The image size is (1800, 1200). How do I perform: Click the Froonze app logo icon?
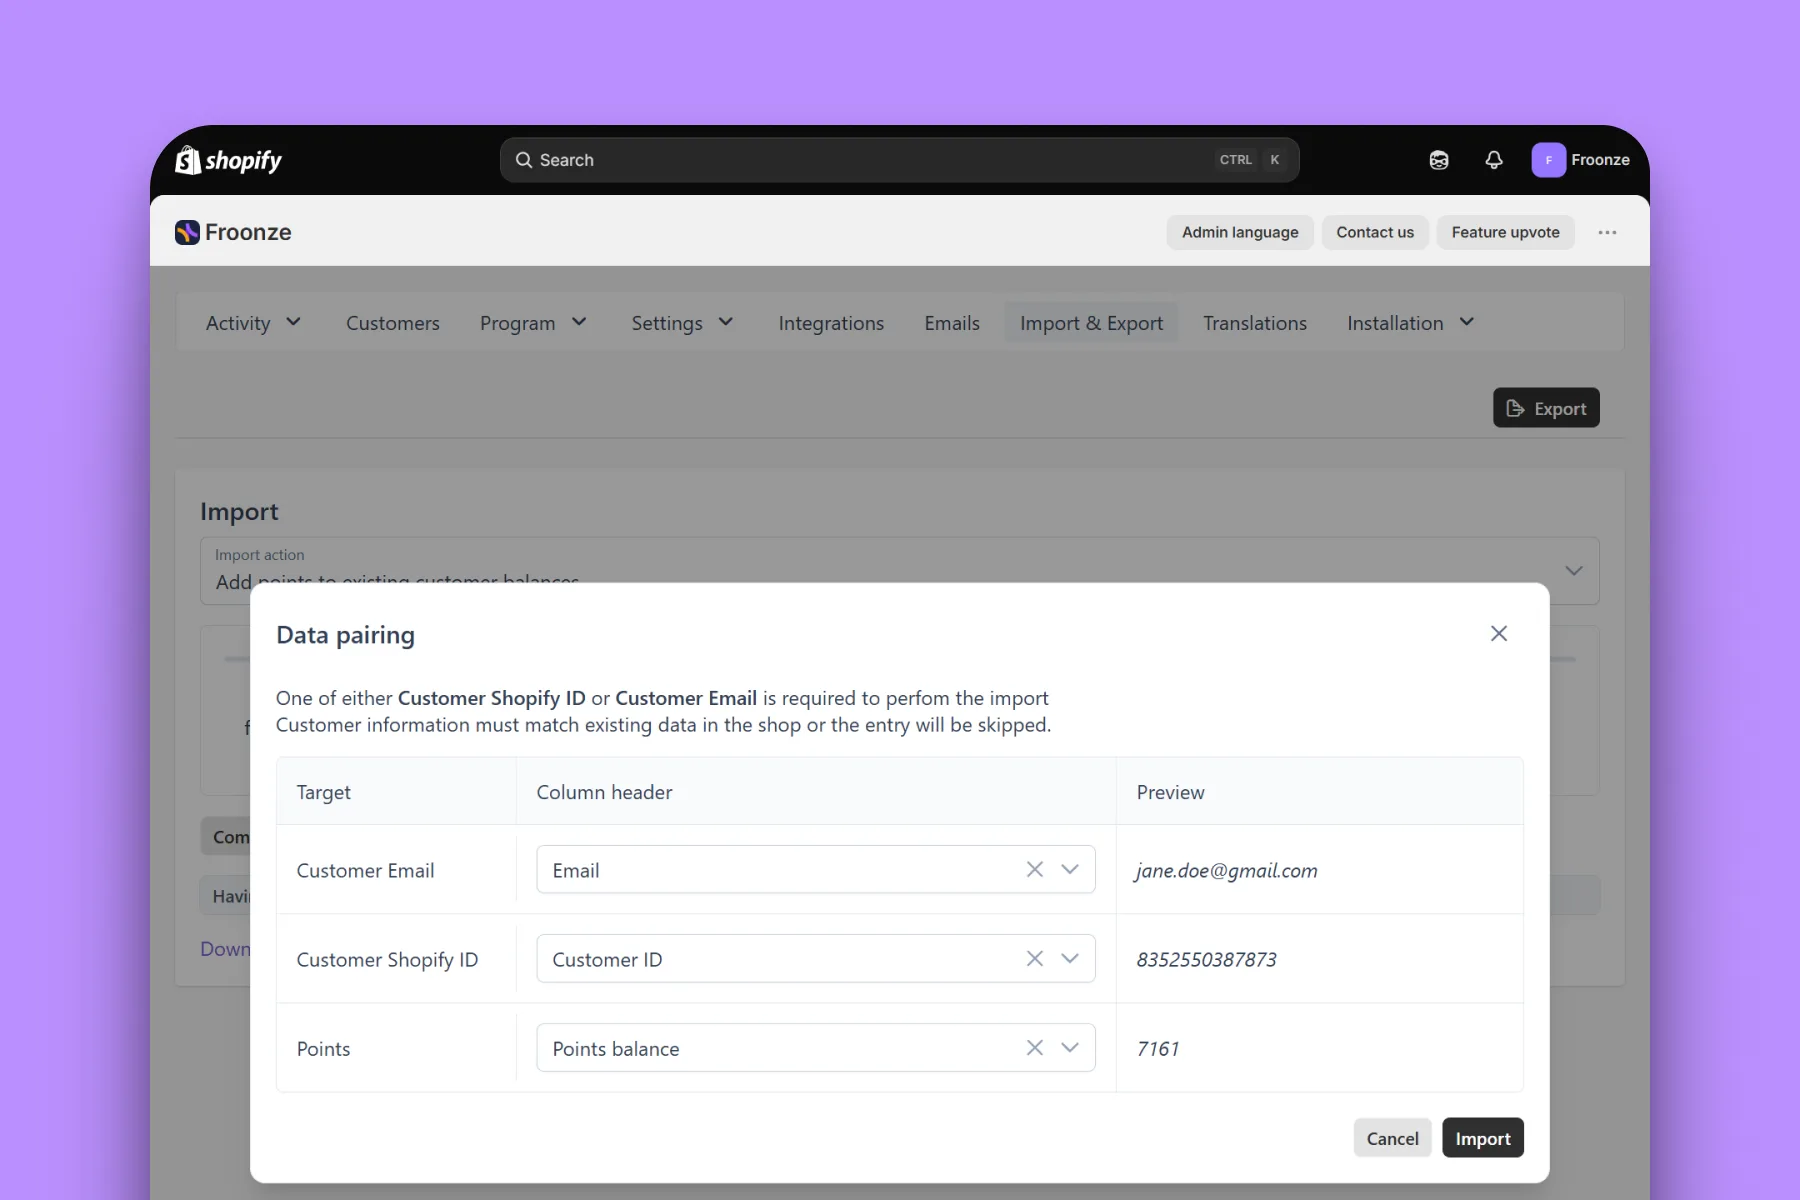187,232
